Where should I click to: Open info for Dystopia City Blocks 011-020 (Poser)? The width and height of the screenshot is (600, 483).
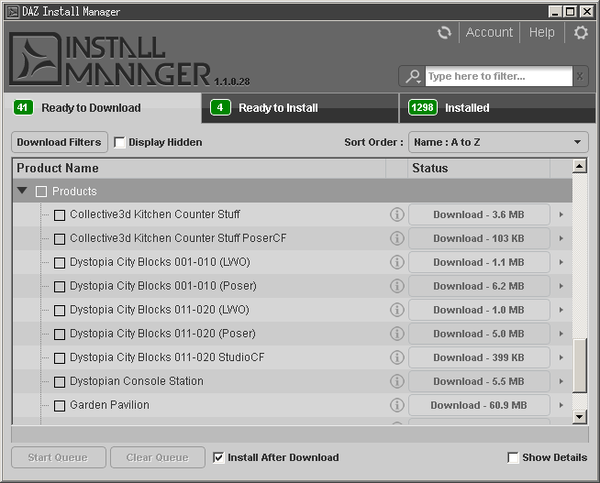[x=397, y=333]
